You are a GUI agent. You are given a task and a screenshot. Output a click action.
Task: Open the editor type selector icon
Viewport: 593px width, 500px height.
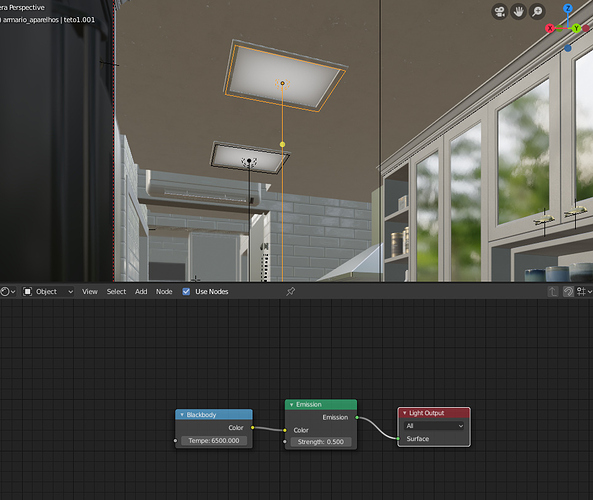click(8, 292)
